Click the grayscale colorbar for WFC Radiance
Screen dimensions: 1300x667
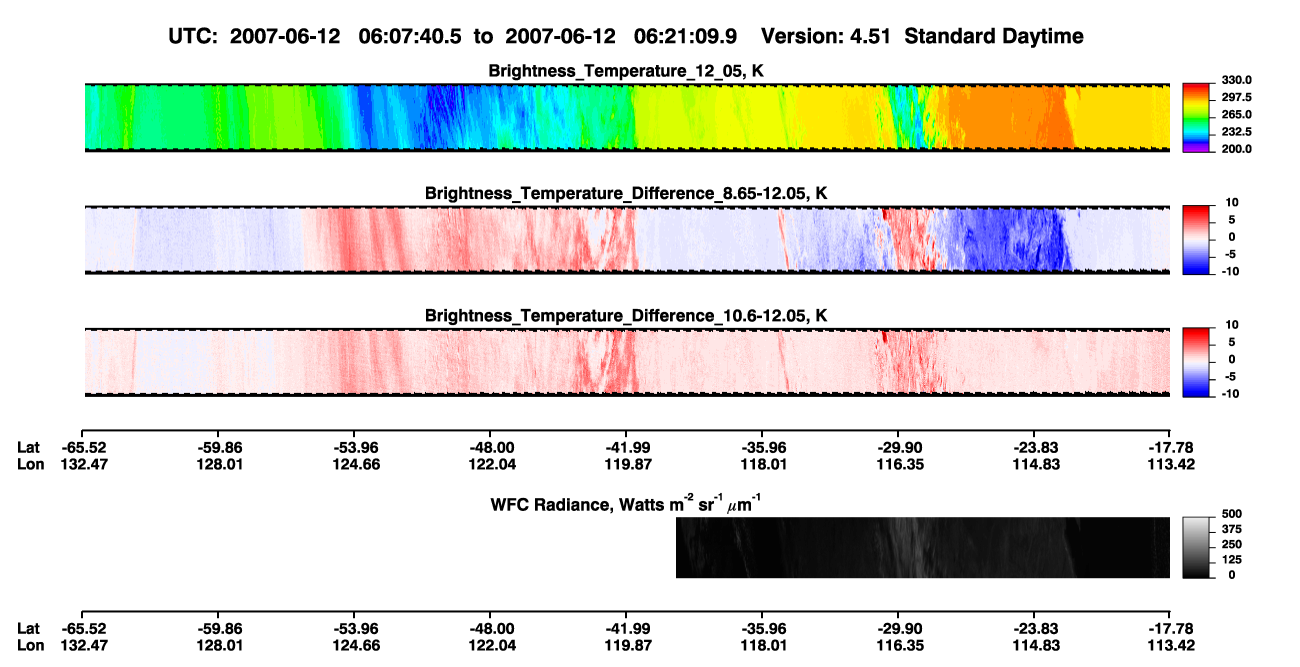pyautogui.click(x=1197, y=547)
